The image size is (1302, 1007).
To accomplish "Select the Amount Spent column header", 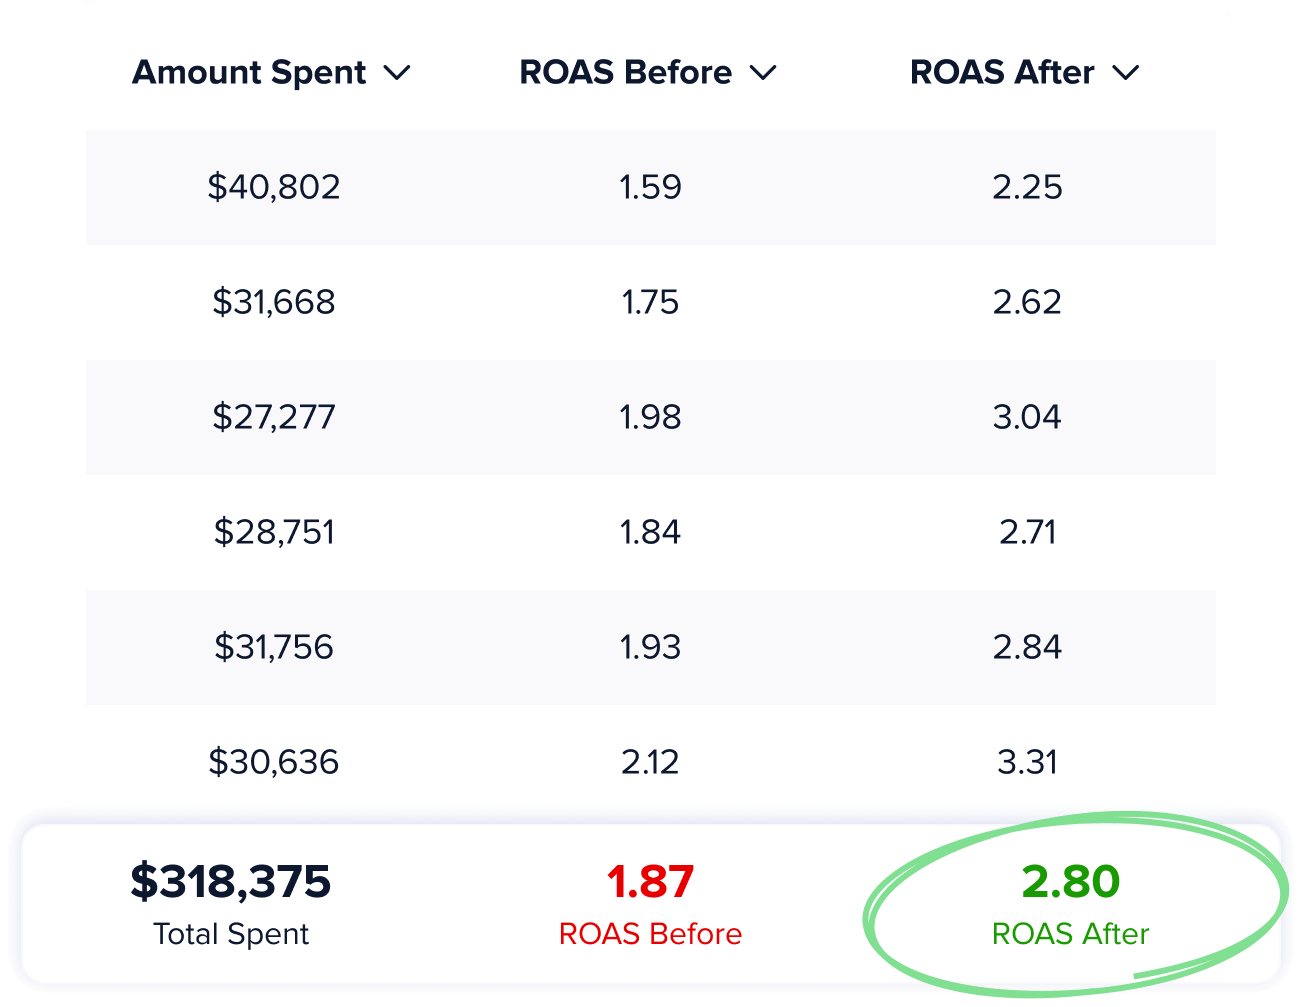I will [x=250, y=73].
